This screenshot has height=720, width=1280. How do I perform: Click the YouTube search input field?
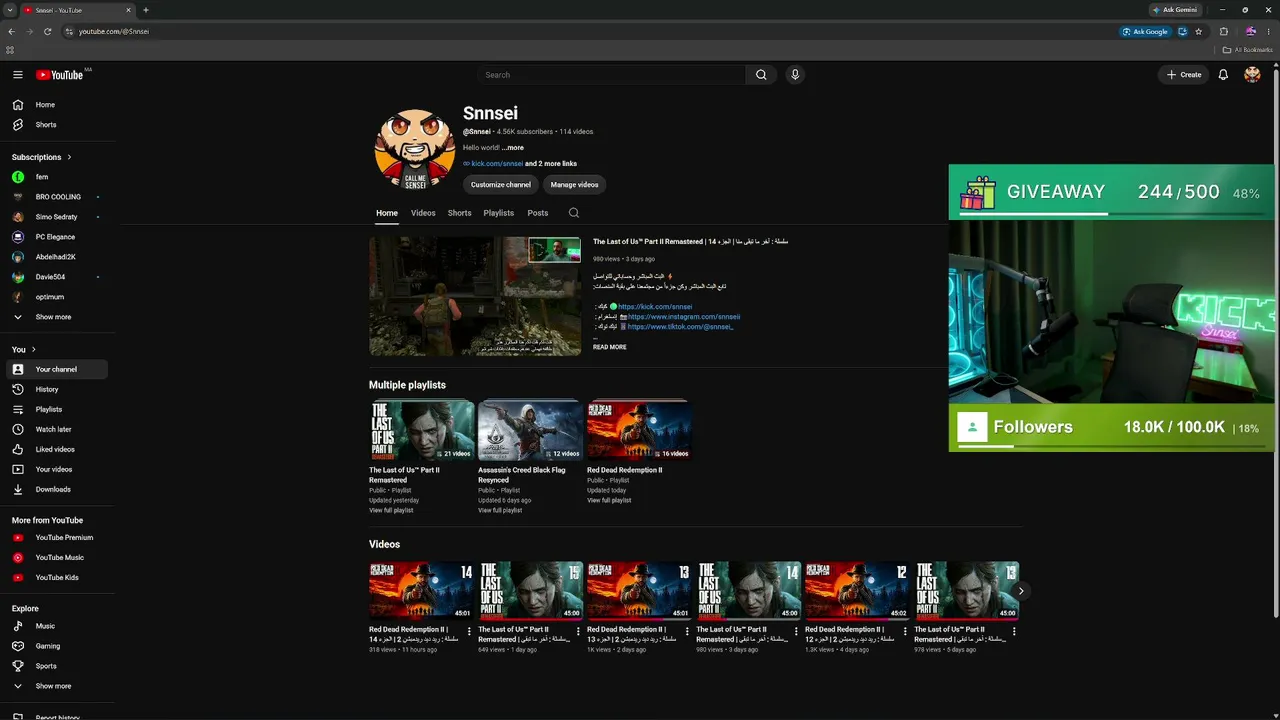(x=611, y=75)
